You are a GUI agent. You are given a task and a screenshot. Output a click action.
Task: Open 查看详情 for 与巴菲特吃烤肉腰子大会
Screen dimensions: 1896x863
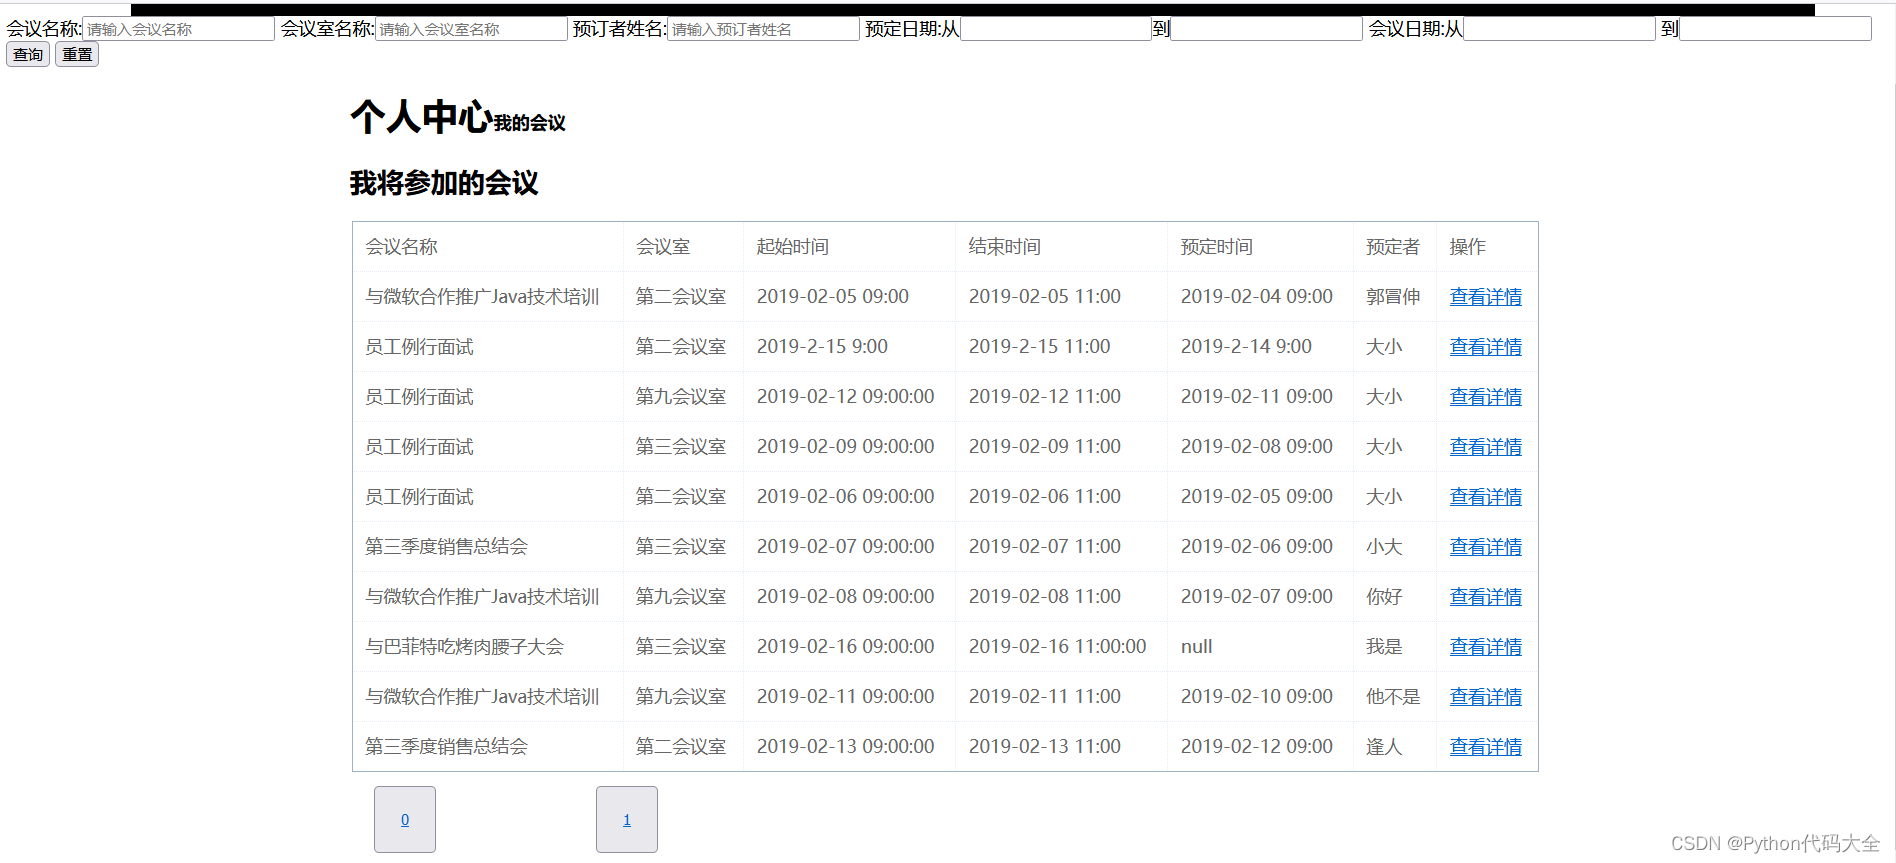[x=1486, y=647]
